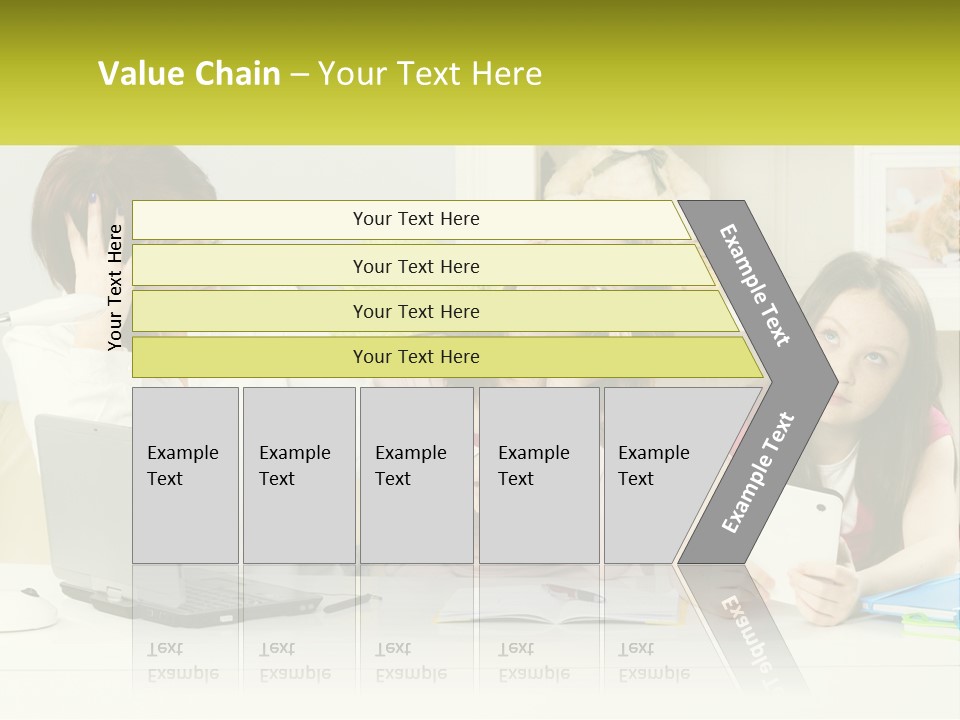
Task: Select the first Example Text gray box
Action: 186,475
